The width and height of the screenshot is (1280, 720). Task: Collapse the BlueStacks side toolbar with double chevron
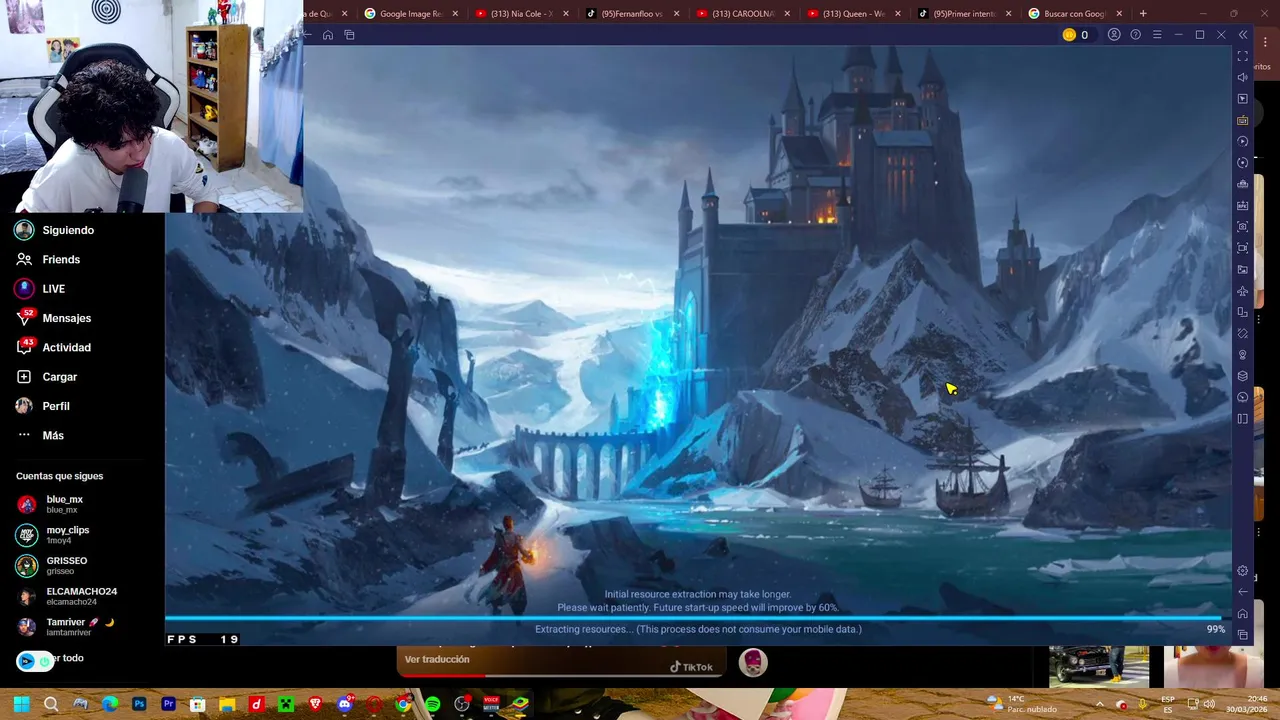[1243, 35]
